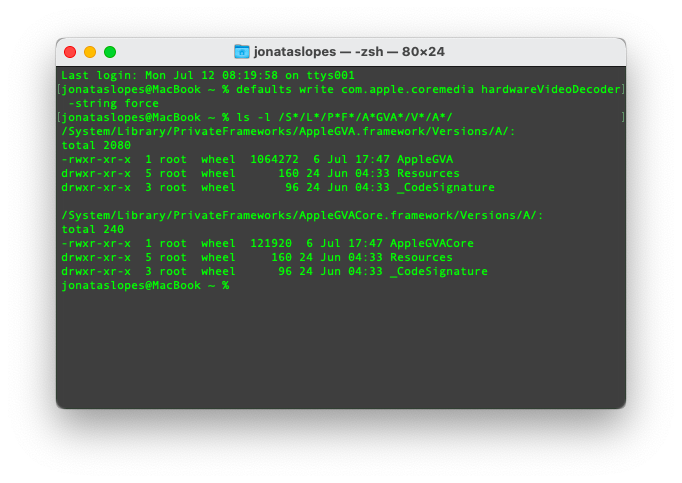682x483 pixels.
Task: Click '_CodeSignature' under AppleGVACore.framework listing
Action: pyautogui.click(x=439, y=272)
